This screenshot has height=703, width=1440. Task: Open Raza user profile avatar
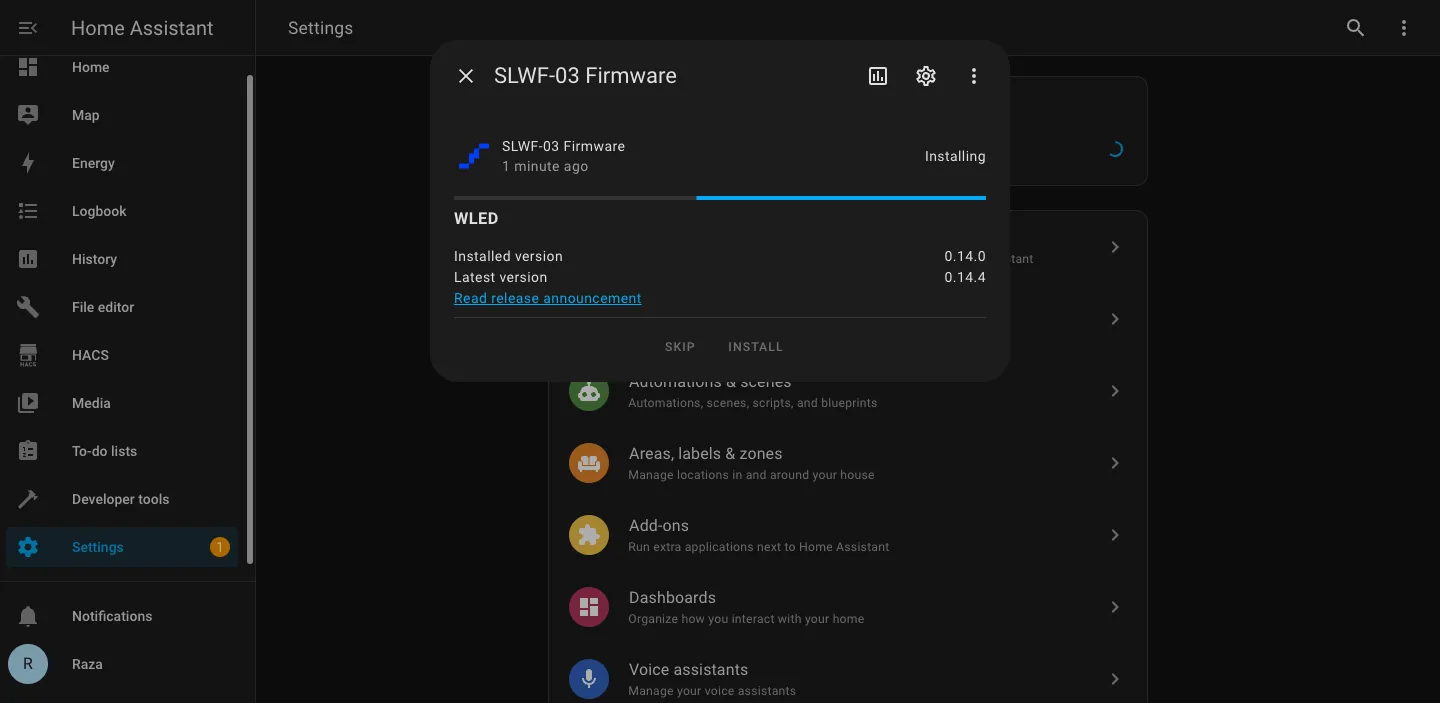[x=28, y=664]
